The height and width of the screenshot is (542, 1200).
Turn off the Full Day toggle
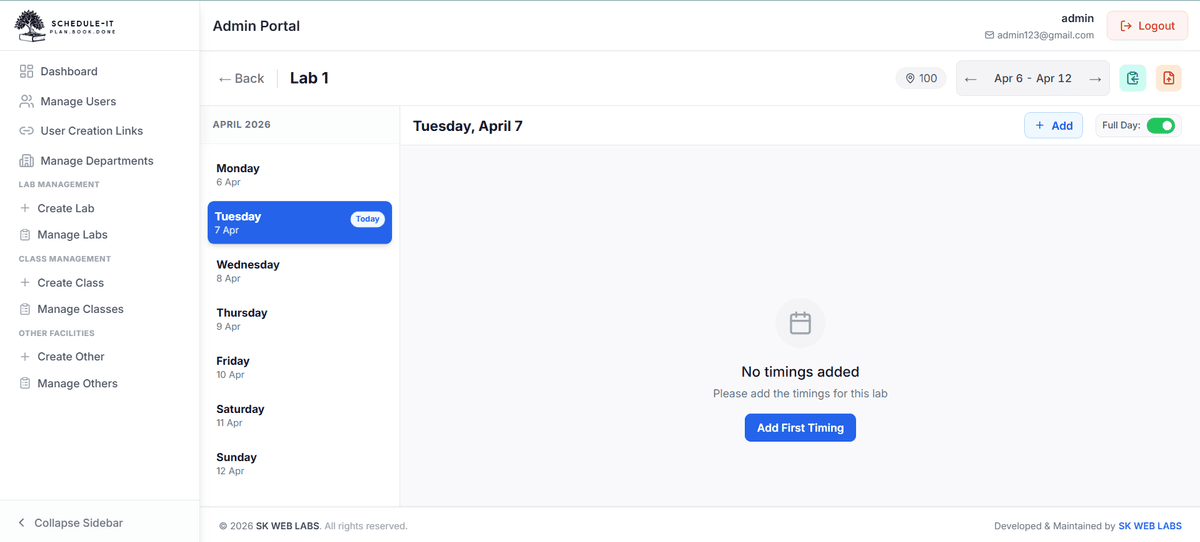[1160, 125]
